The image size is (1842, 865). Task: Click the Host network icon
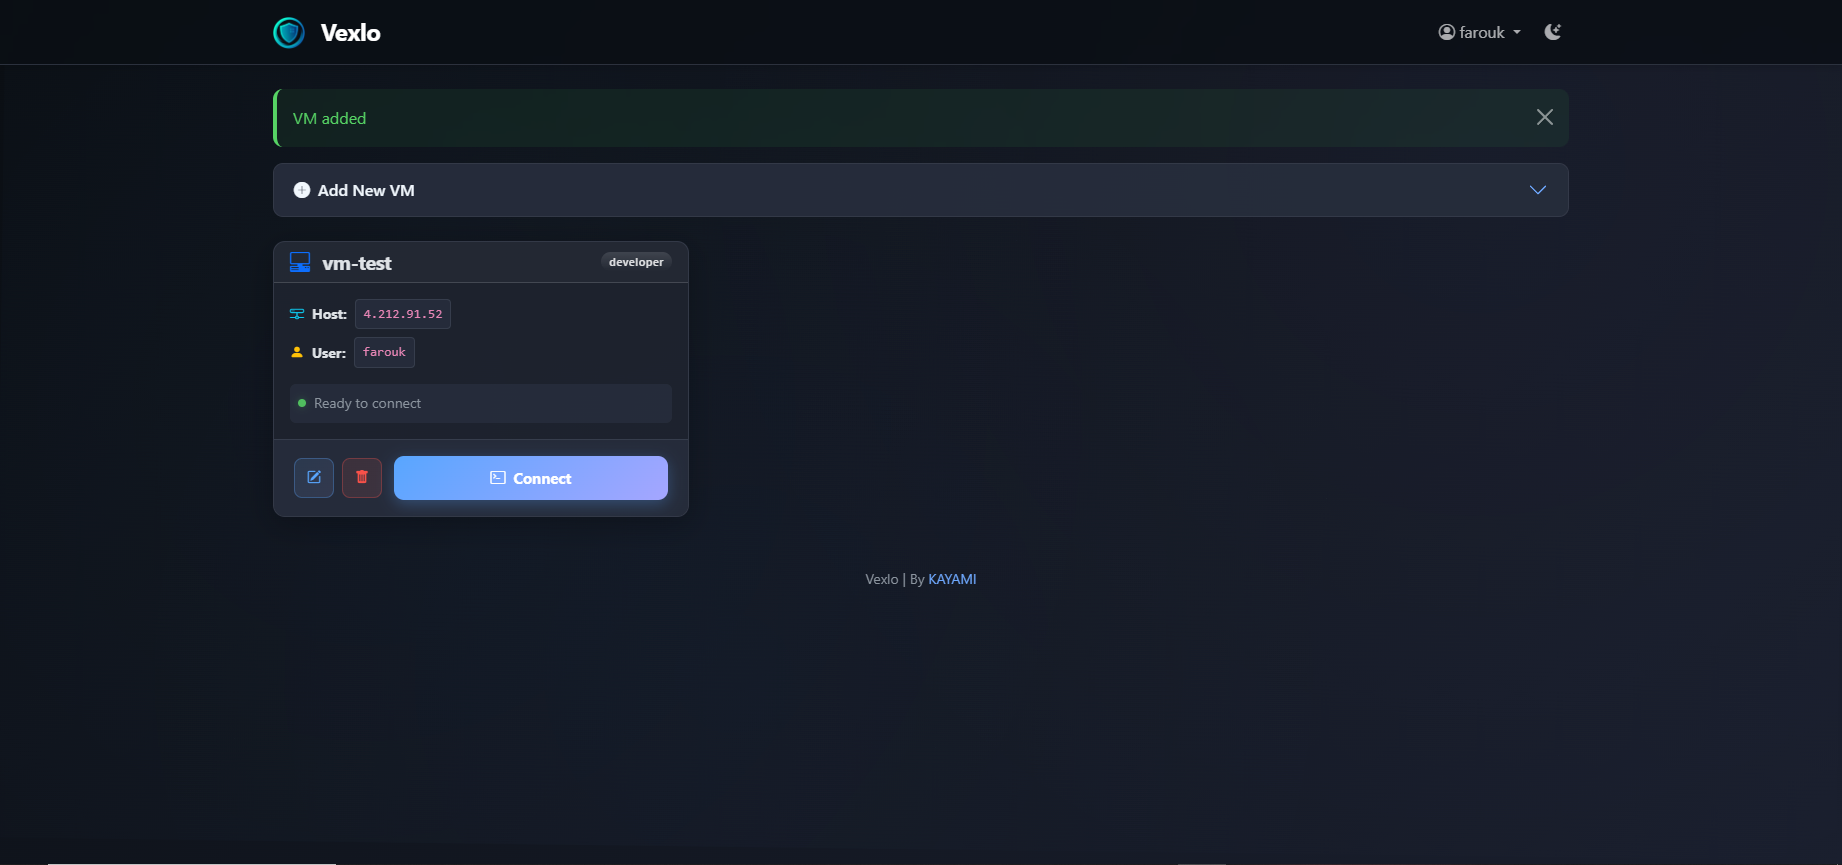[x=297, y=314]
